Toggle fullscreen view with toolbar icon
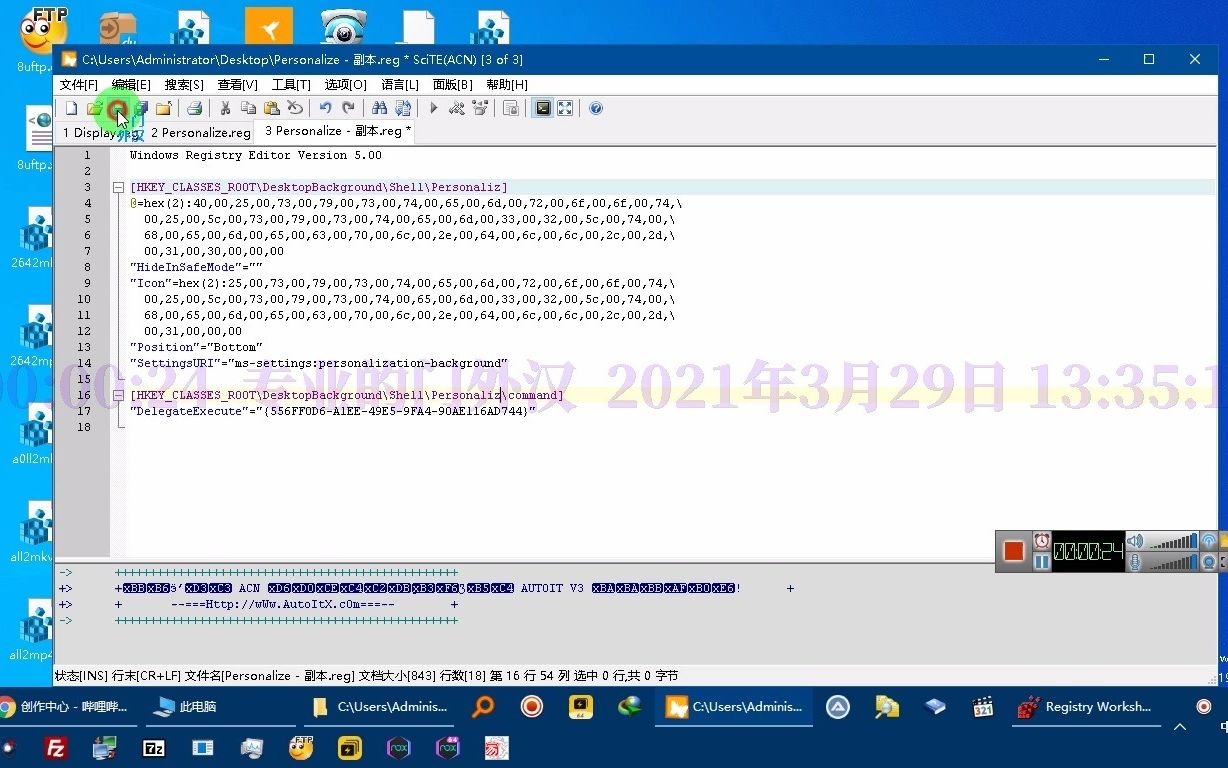The width and height of the screenshot is (1228, 768). 565,108
